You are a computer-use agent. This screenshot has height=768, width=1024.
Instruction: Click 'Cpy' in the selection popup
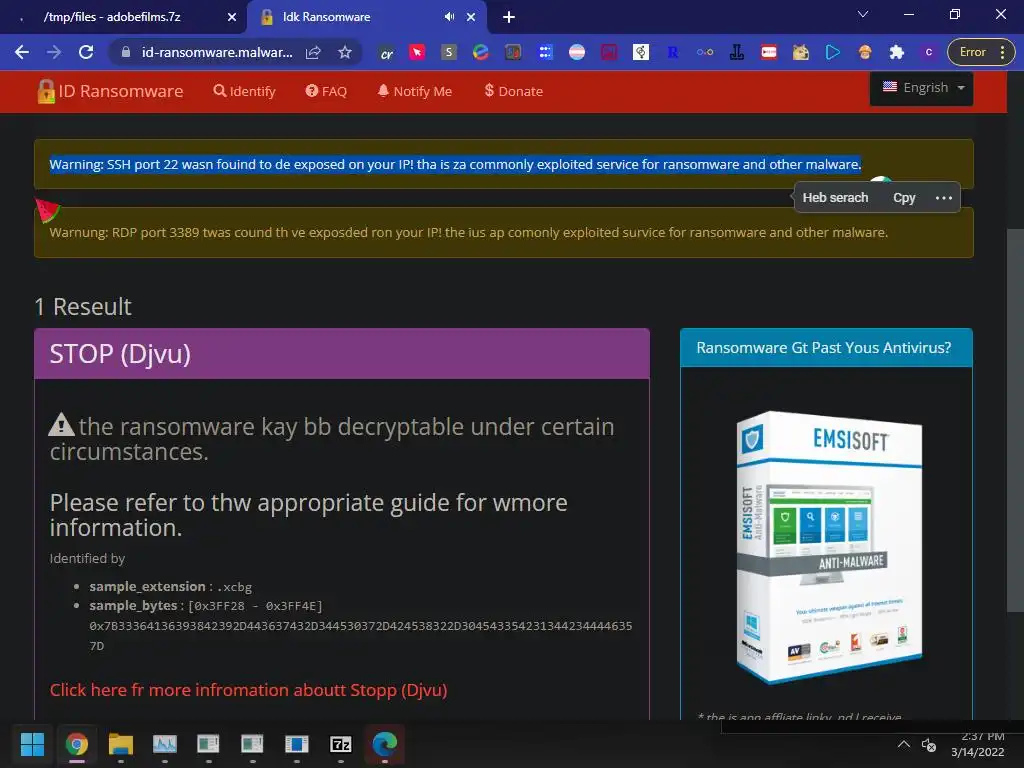(x=904, y=198)
